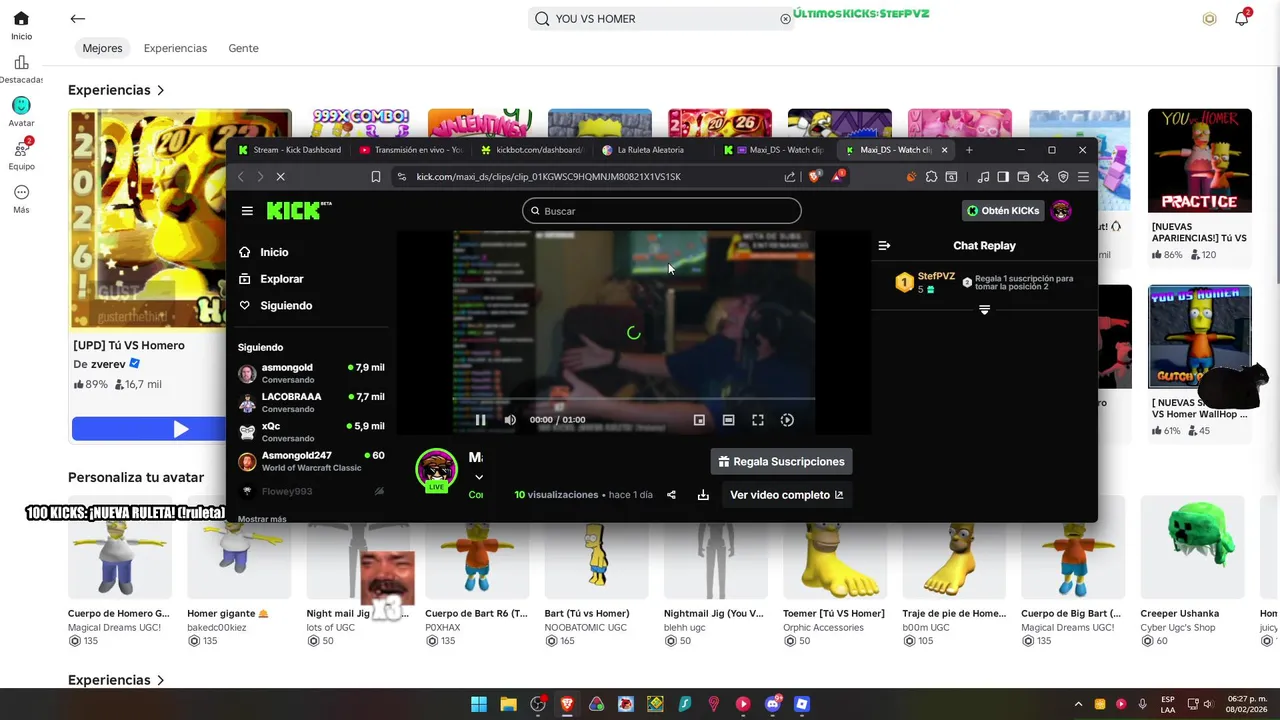Stop loading the Kick page
The image size is (1280, 720).
(280, 177)
